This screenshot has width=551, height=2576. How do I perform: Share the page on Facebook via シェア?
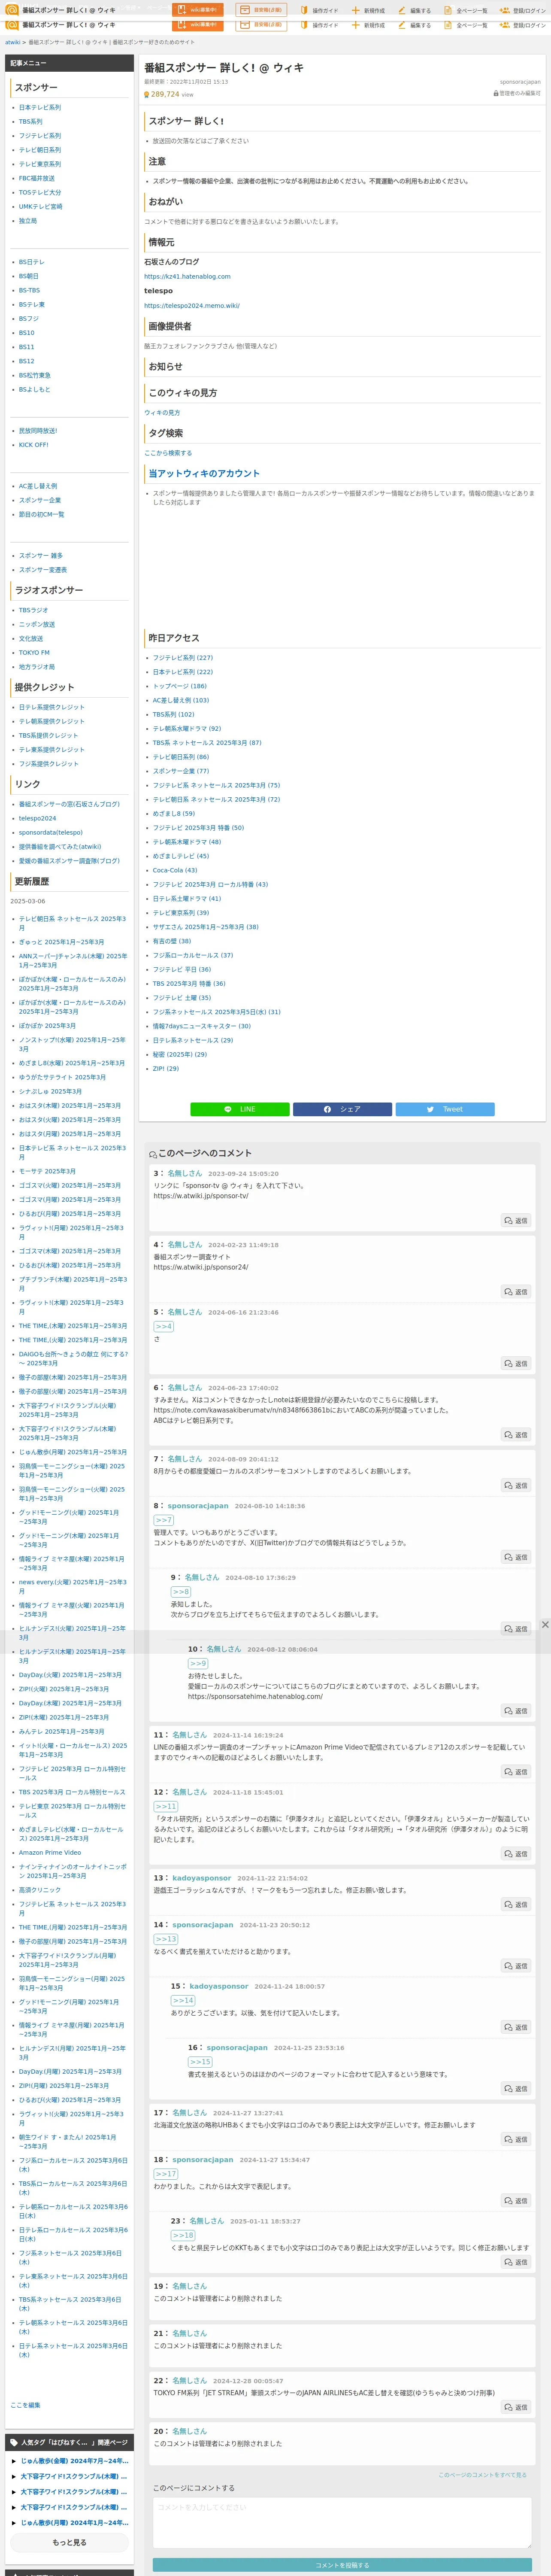[x=342, y=1109]
